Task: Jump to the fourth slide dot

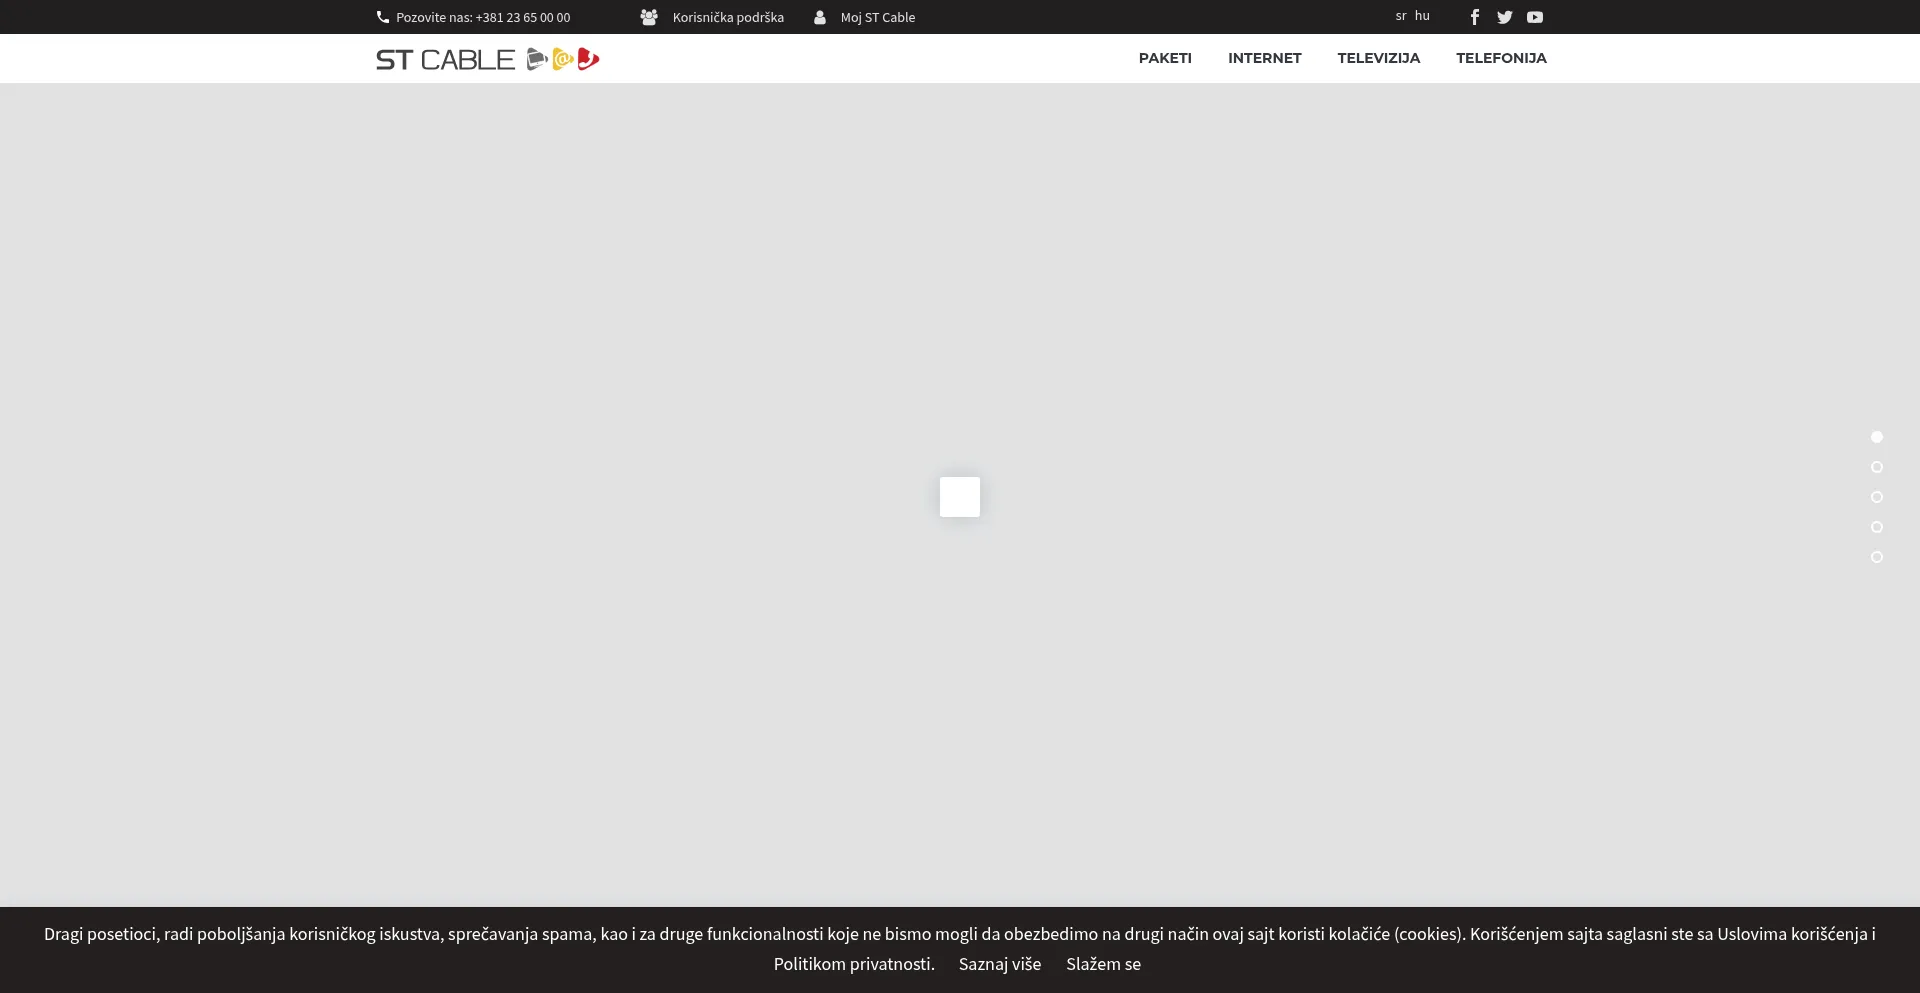Action: (1877, 527)
